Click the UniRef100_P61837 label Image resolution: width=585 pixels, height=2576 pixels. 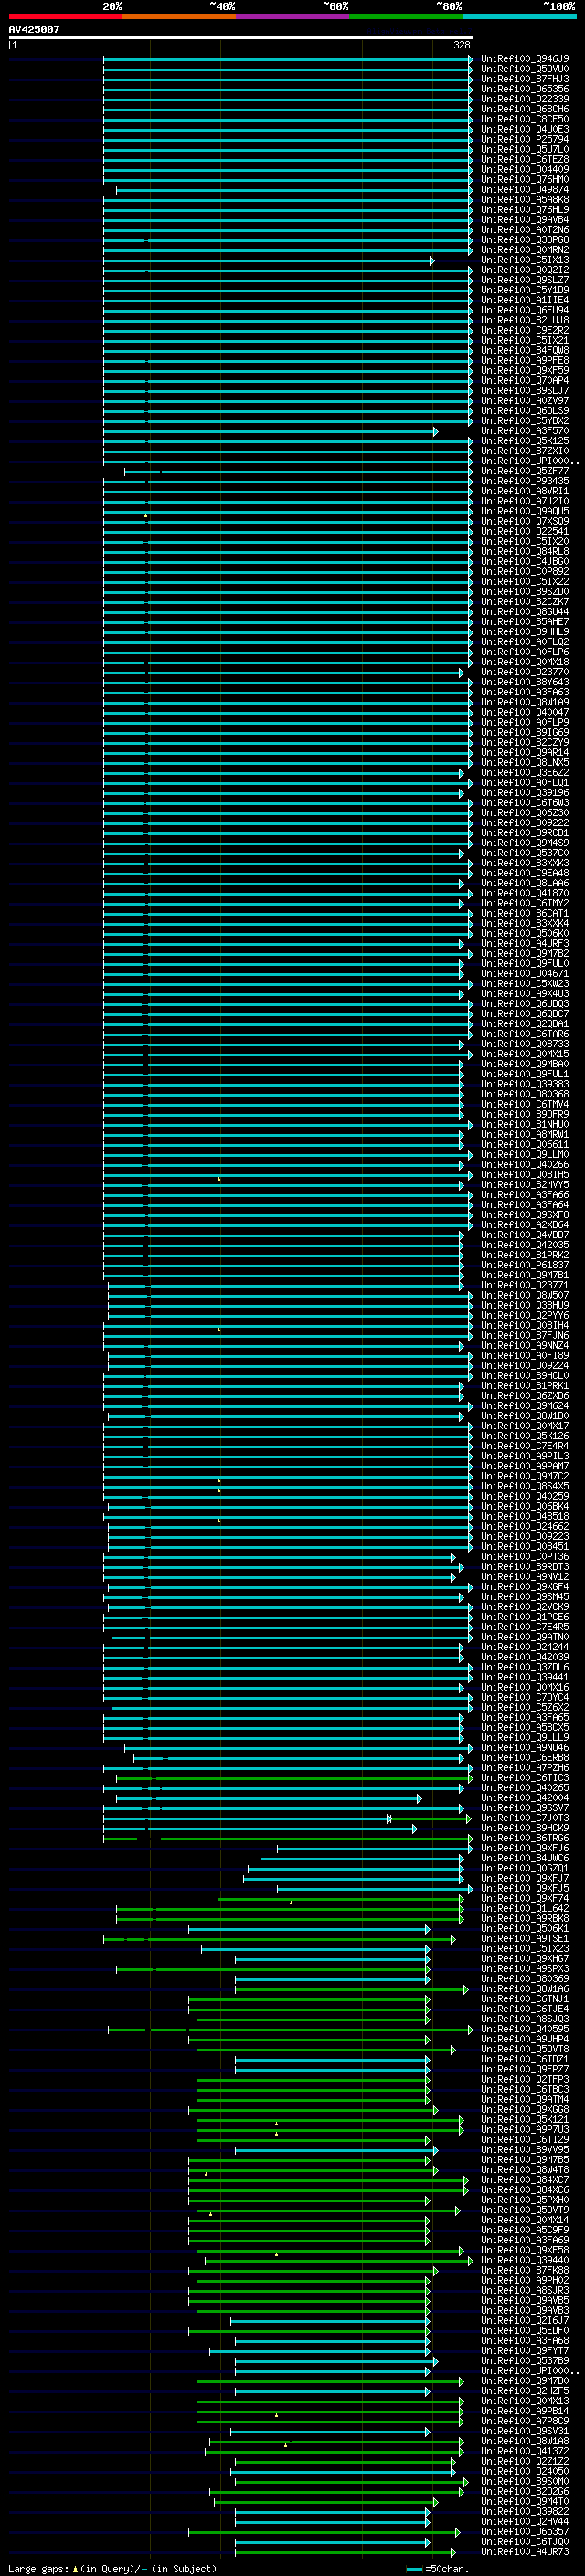point(525,1265)
